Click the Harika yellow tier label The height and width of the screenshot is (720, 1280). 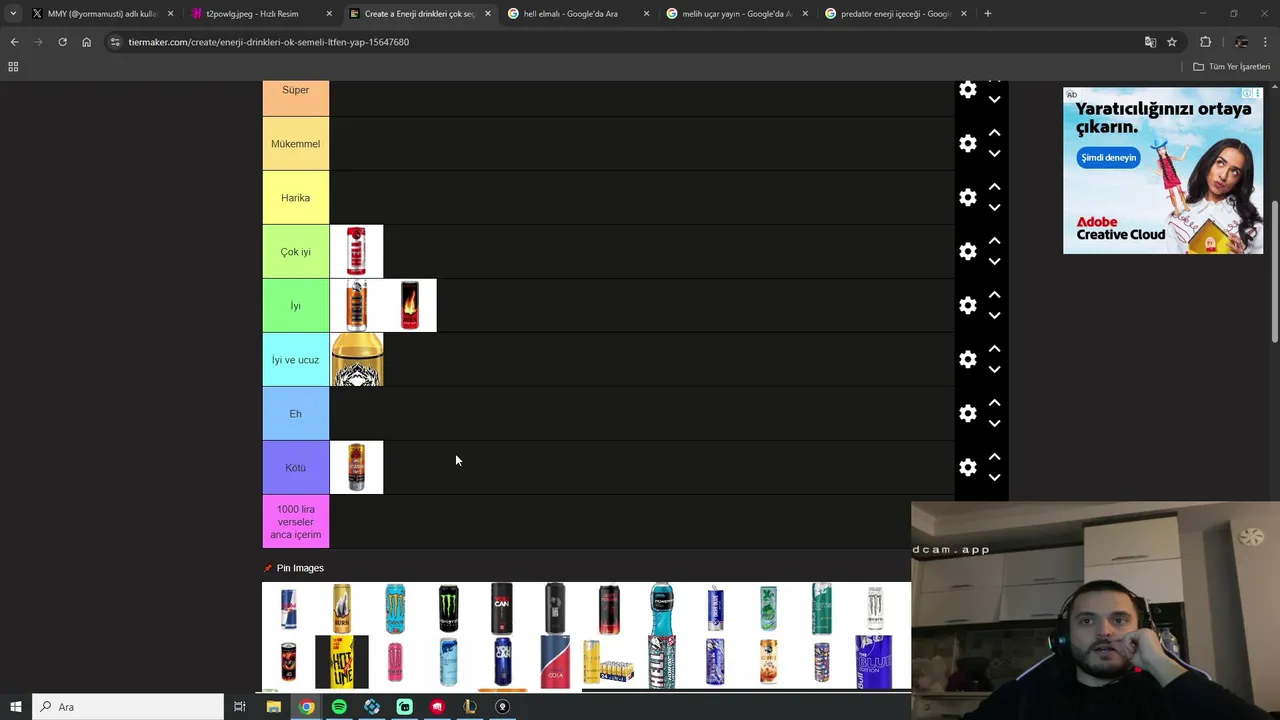(x=295, y=198)
